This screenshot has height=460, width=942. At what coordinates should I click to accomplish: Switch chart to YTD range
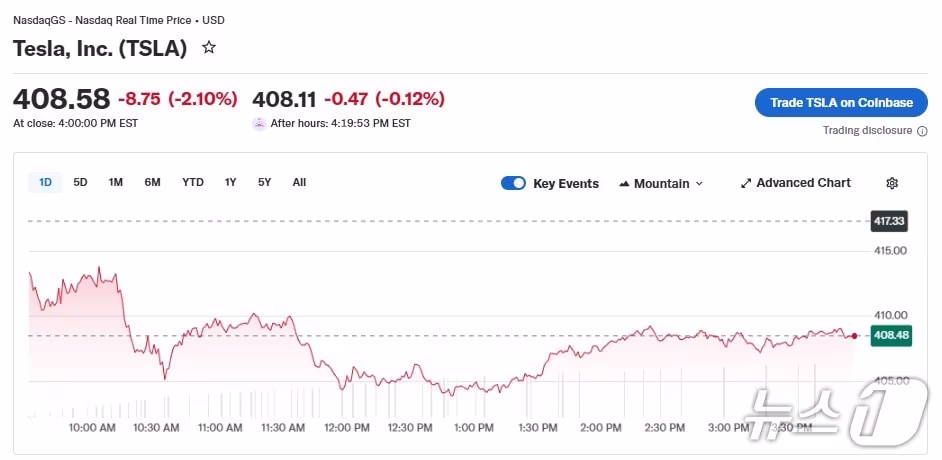pyautogui.click(x=193, y=182)
